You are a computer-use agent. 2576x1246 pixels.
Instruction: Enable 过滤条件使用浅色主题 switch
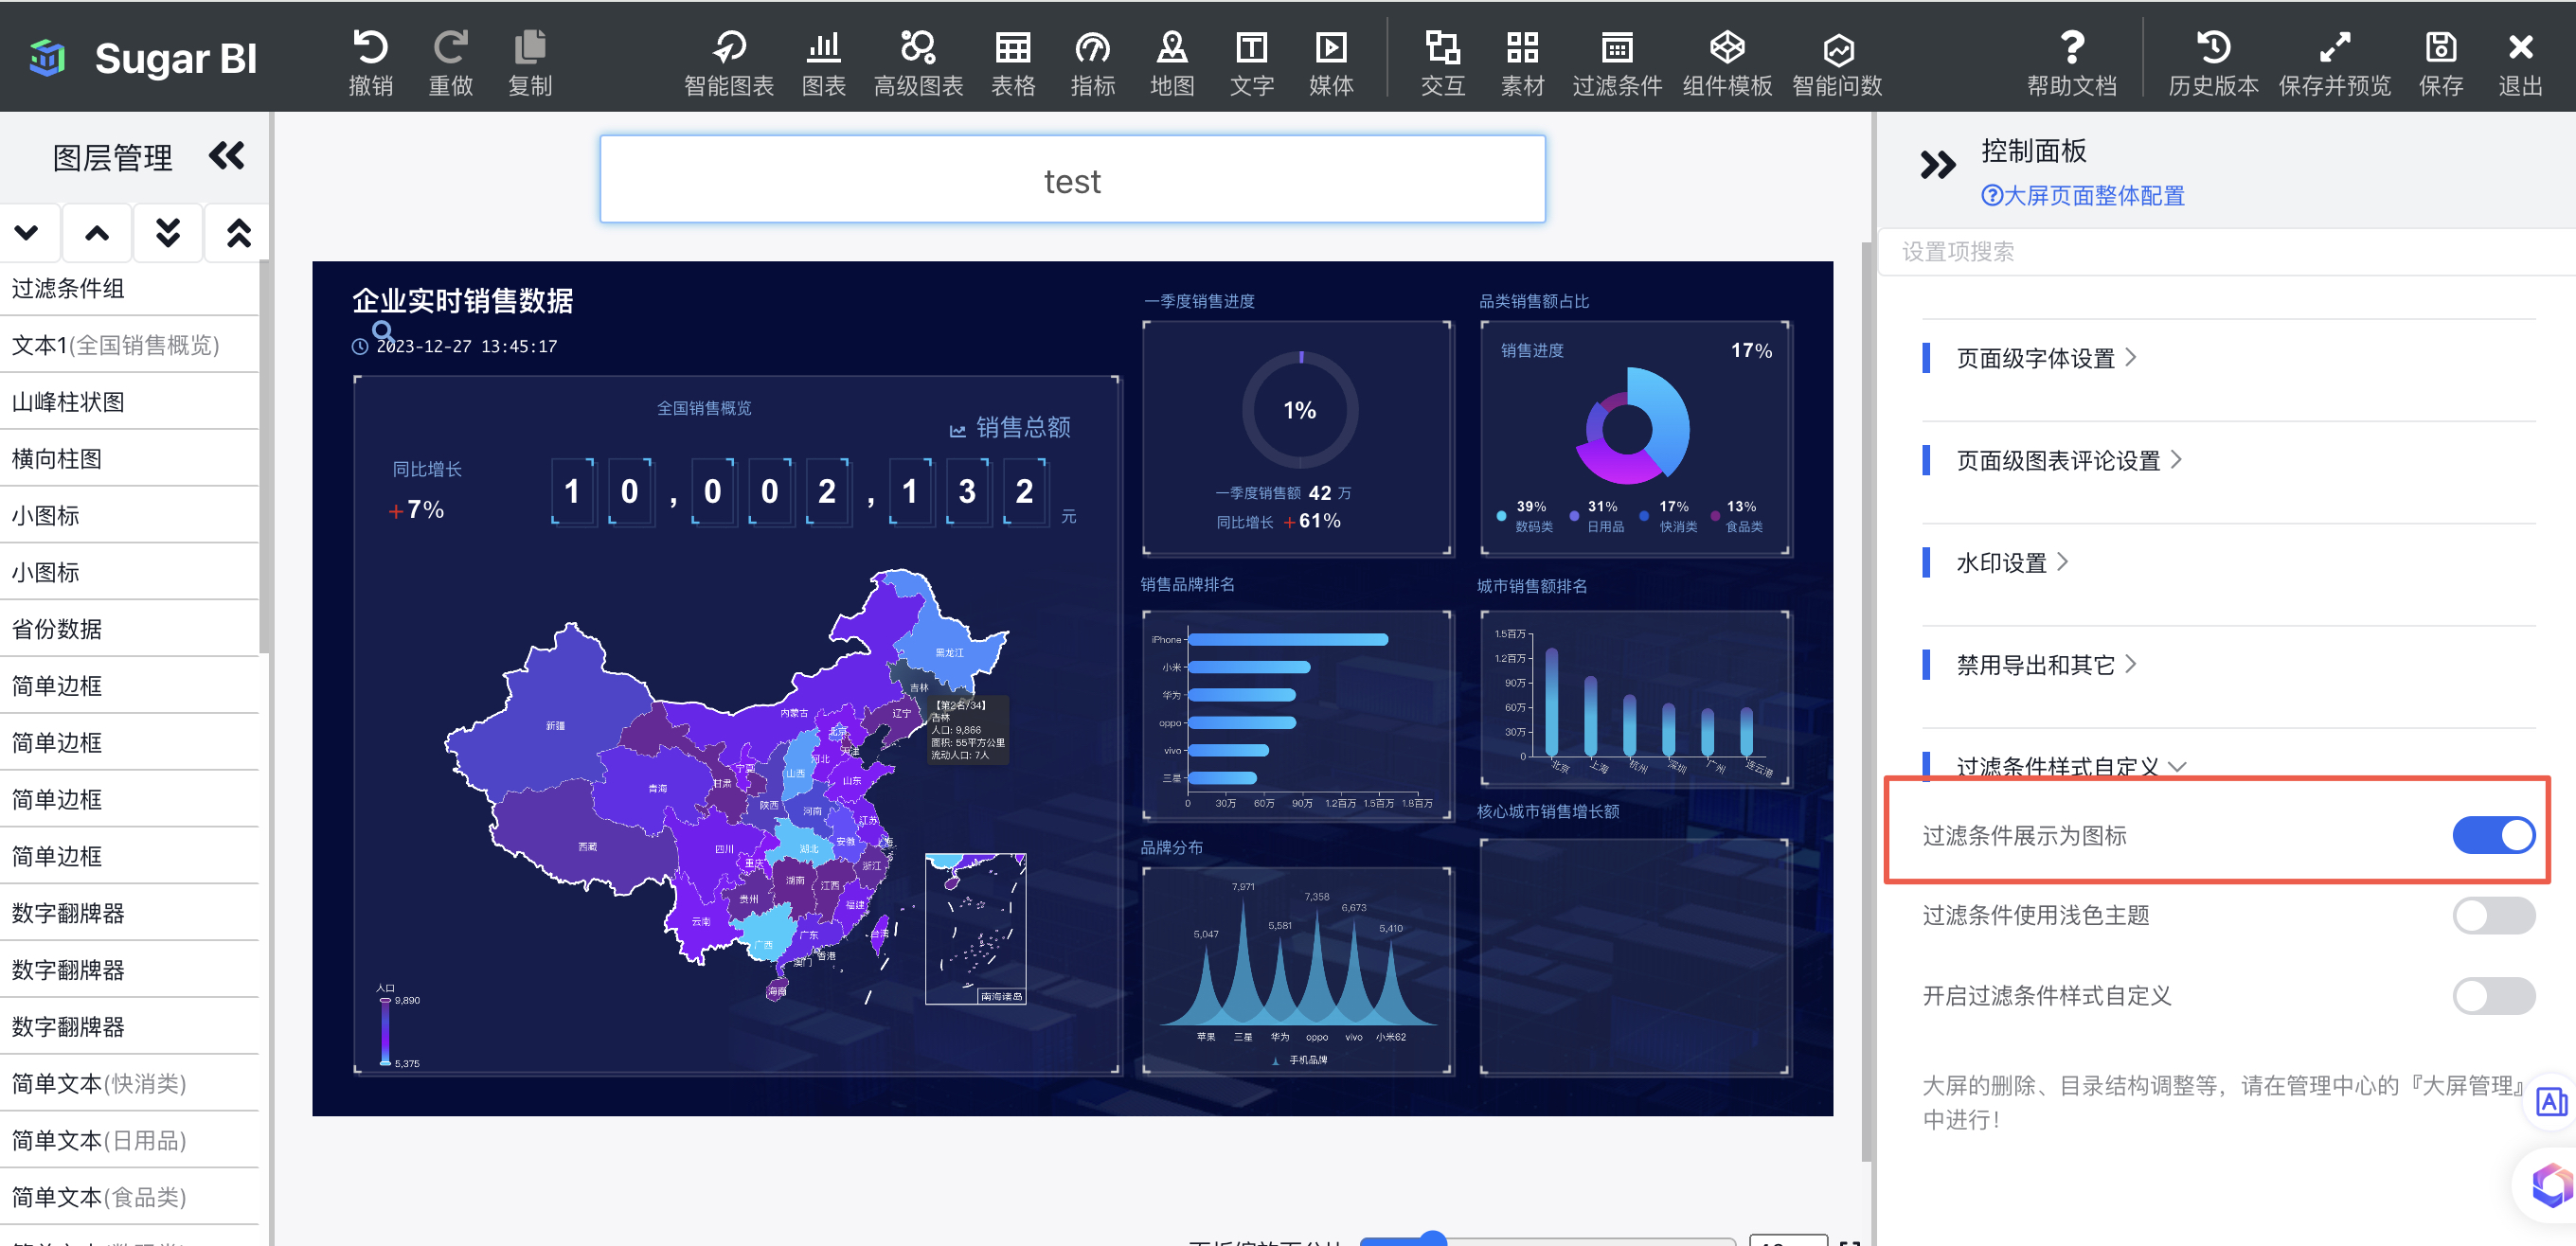coord(2493,915)
